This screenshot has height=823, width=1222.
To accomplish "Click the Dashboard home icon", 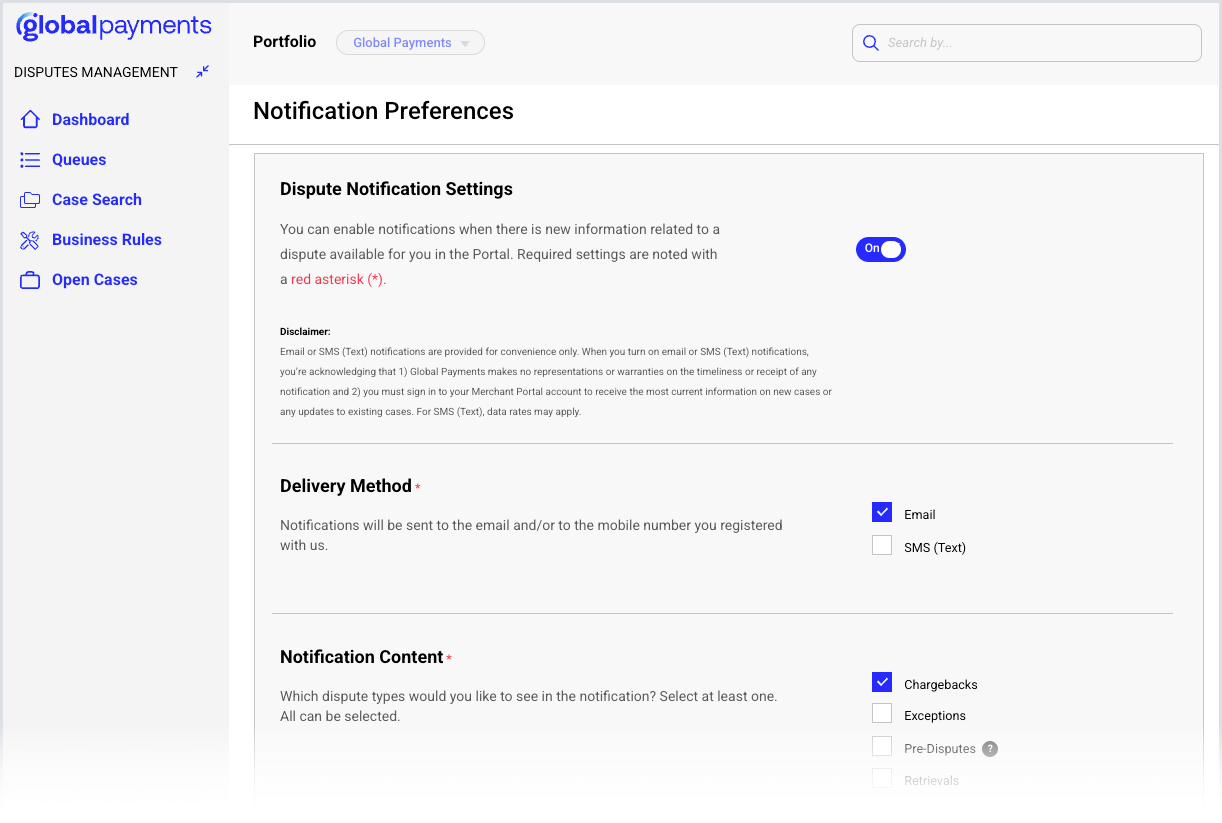I will 30,120.
